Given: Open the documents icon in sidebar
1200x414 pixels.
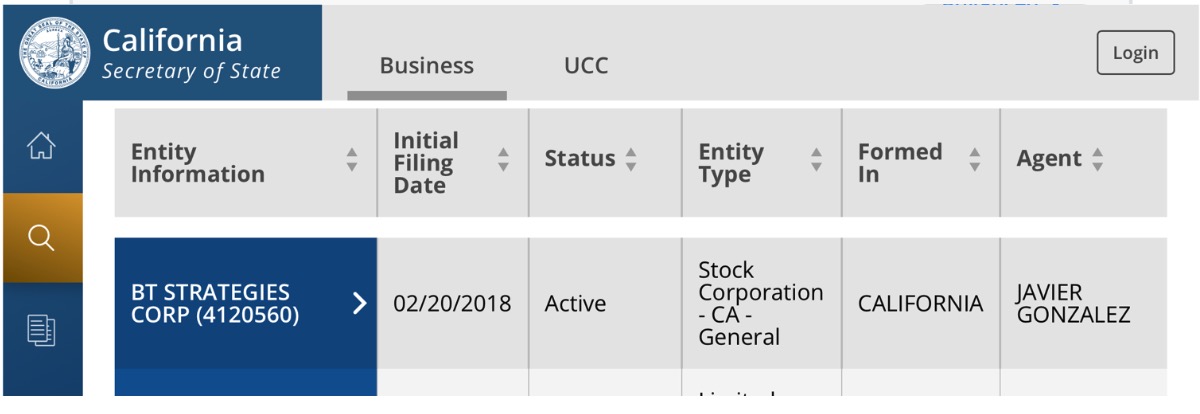Looking at the screenshot, I should (x=41, y=329).
